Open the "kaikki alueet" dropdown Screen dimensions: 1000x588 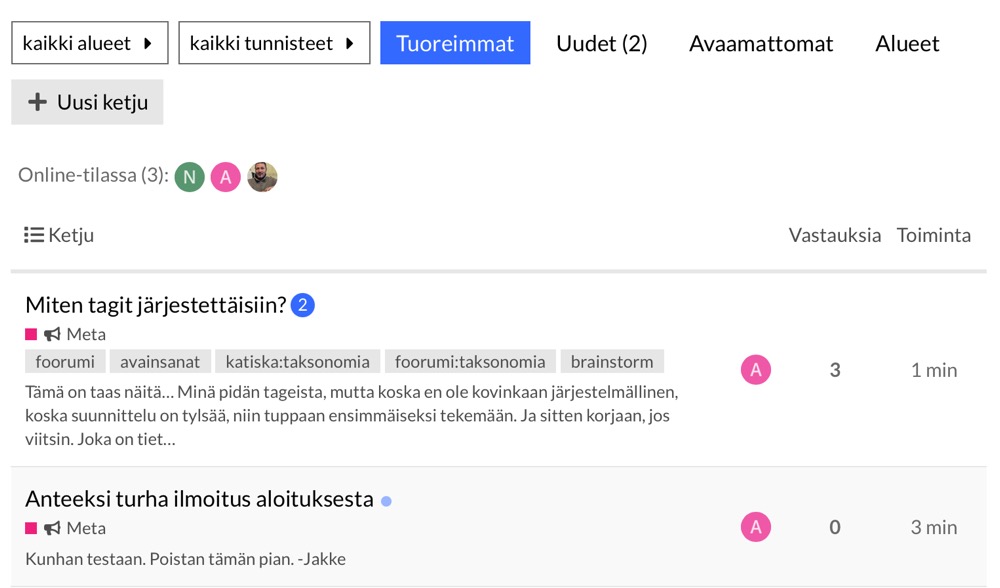[x=89, y=43]
